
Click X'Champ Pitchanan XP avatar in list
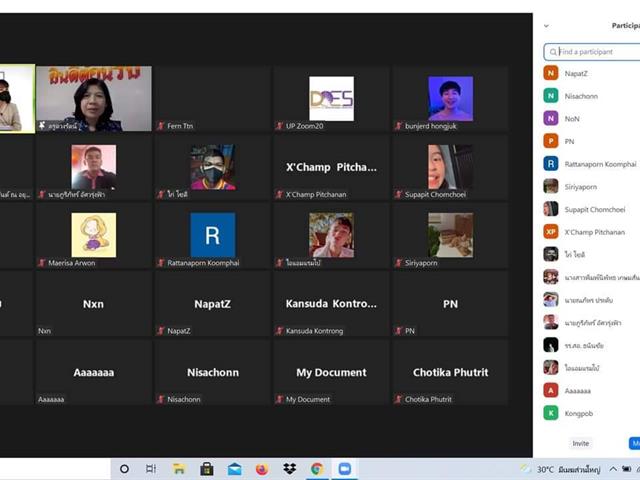[551, 232]
